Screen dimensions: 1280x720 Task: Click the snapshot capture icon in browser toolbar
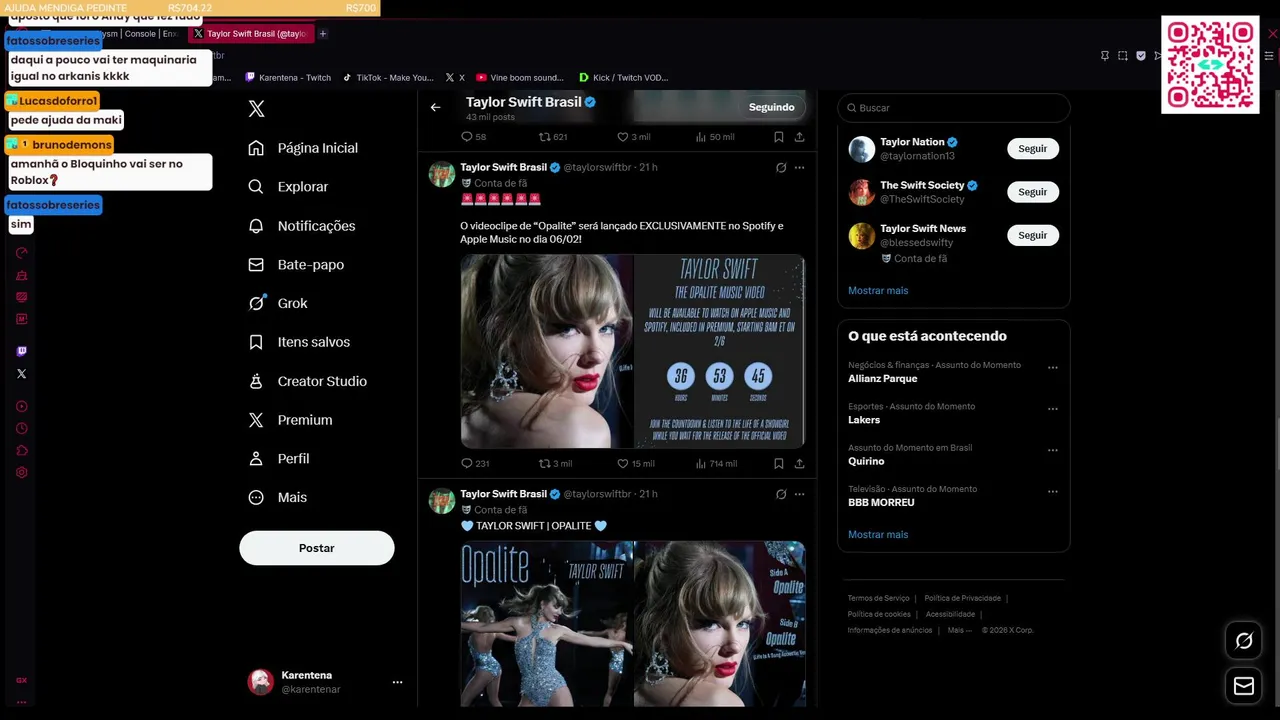coord(1123,56)
